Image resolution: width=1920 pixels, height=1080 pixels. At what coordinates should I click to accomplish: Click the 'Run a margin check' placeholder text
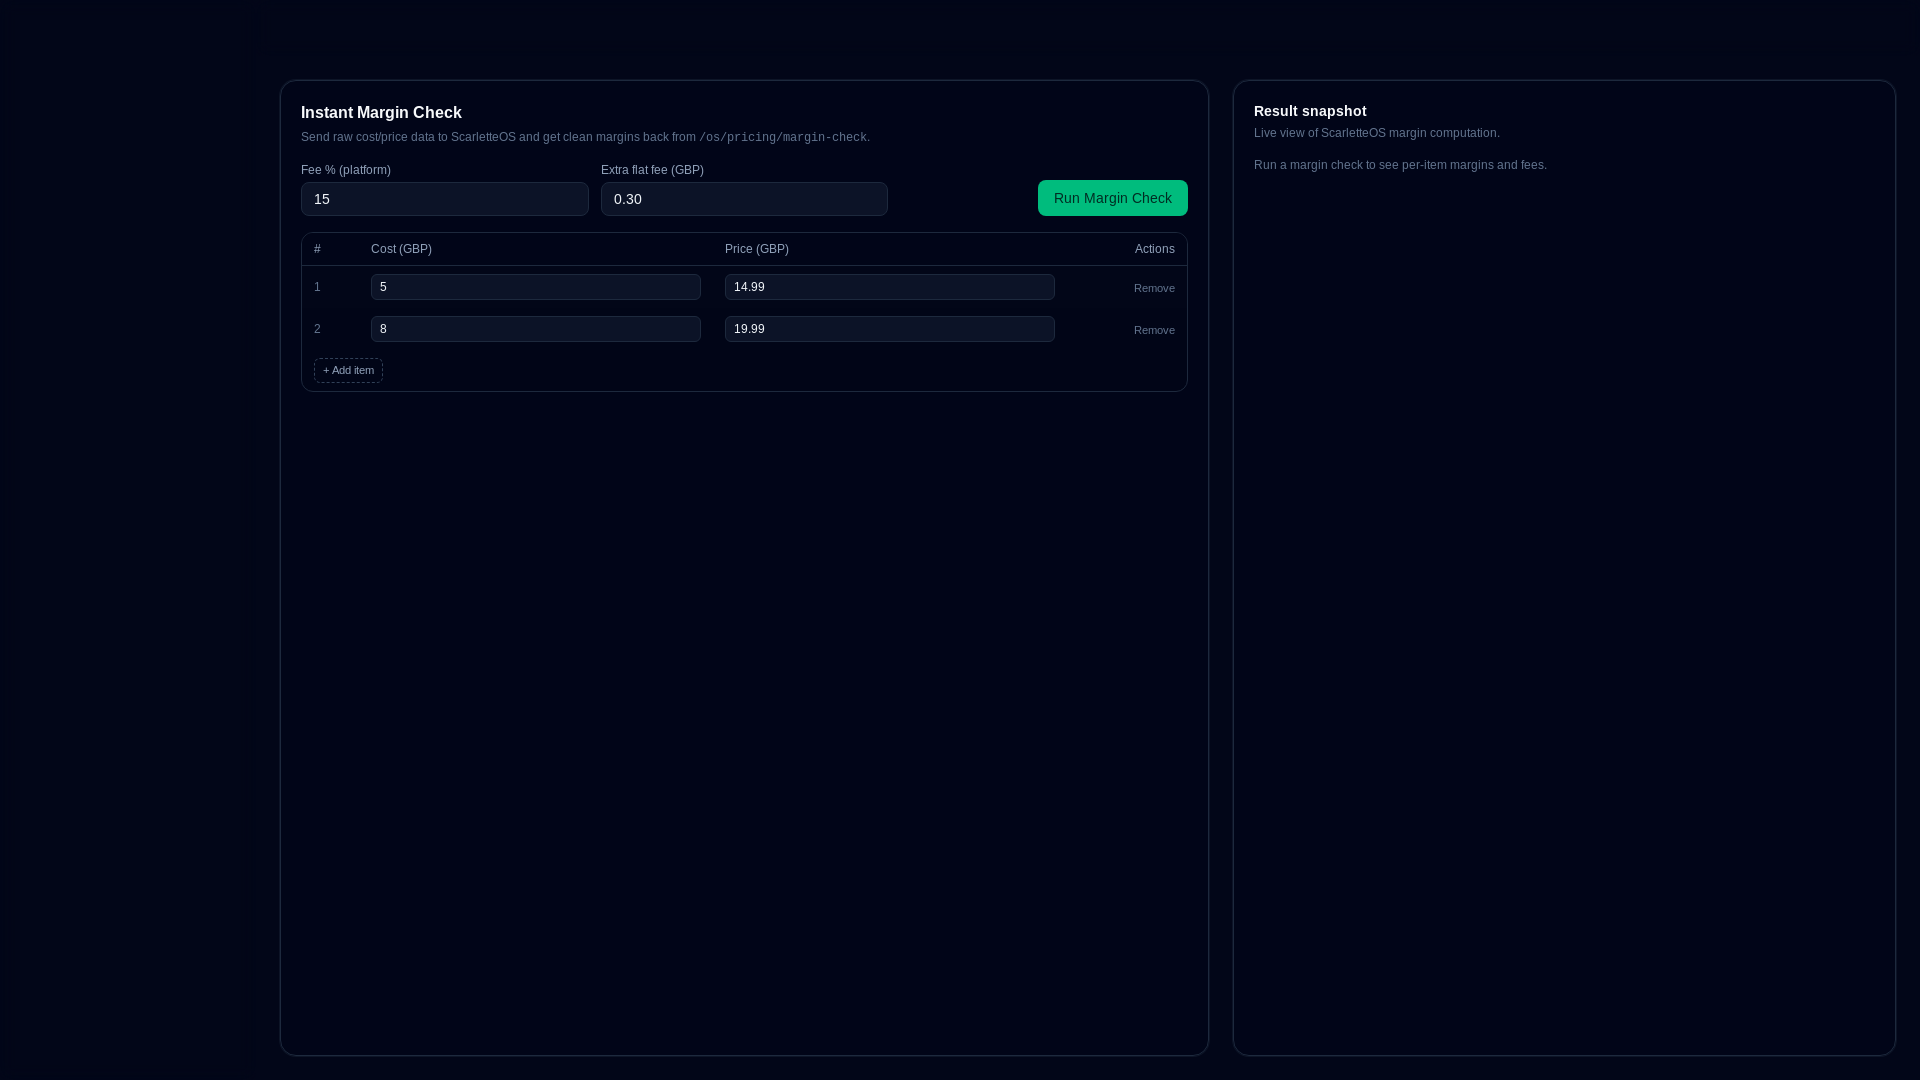coord(1399,165)
